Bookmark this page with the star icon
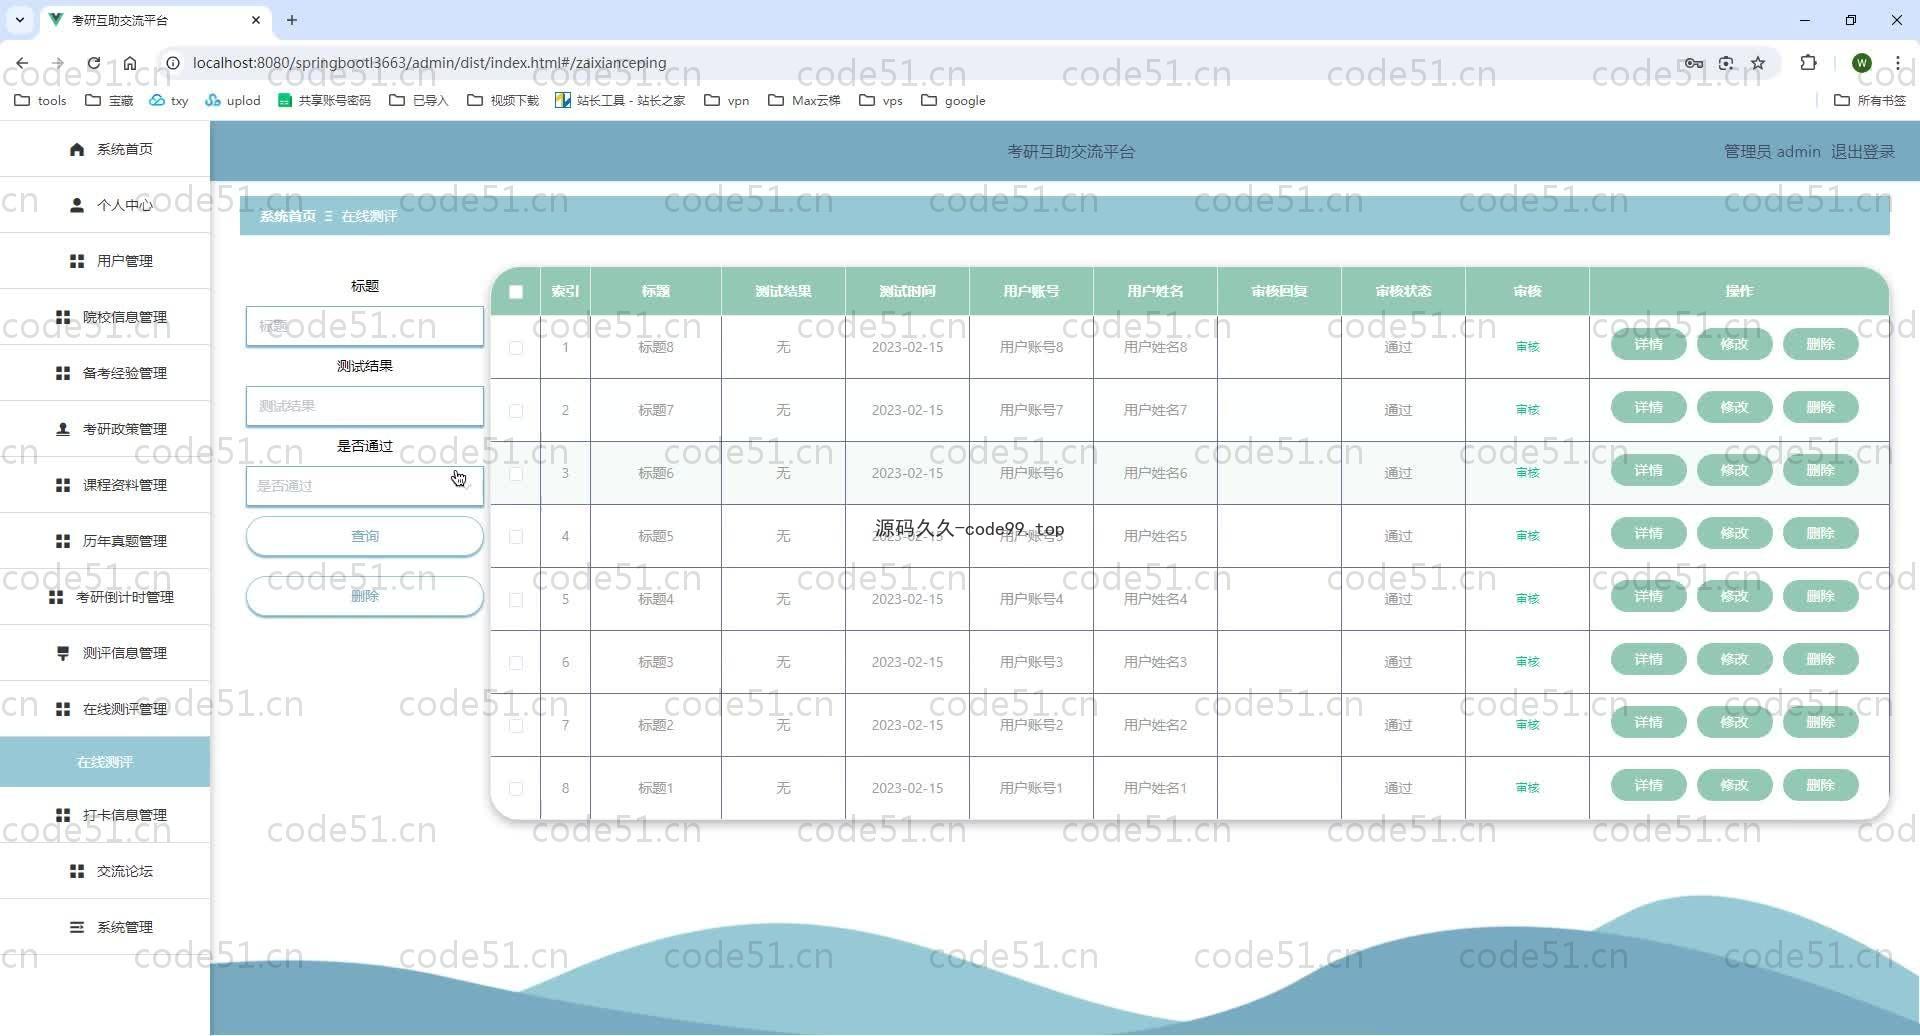The width and height of the screenshot is (1920, 1036). (x=1758, y=63)
